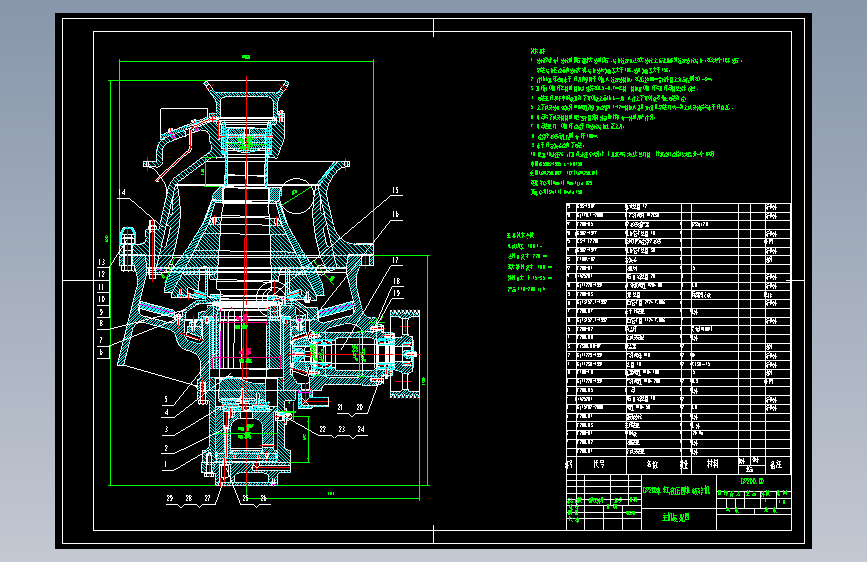This screenshot has height=562, width=867.
Task: Select part balloon number 22
Action: click(323, 429)
